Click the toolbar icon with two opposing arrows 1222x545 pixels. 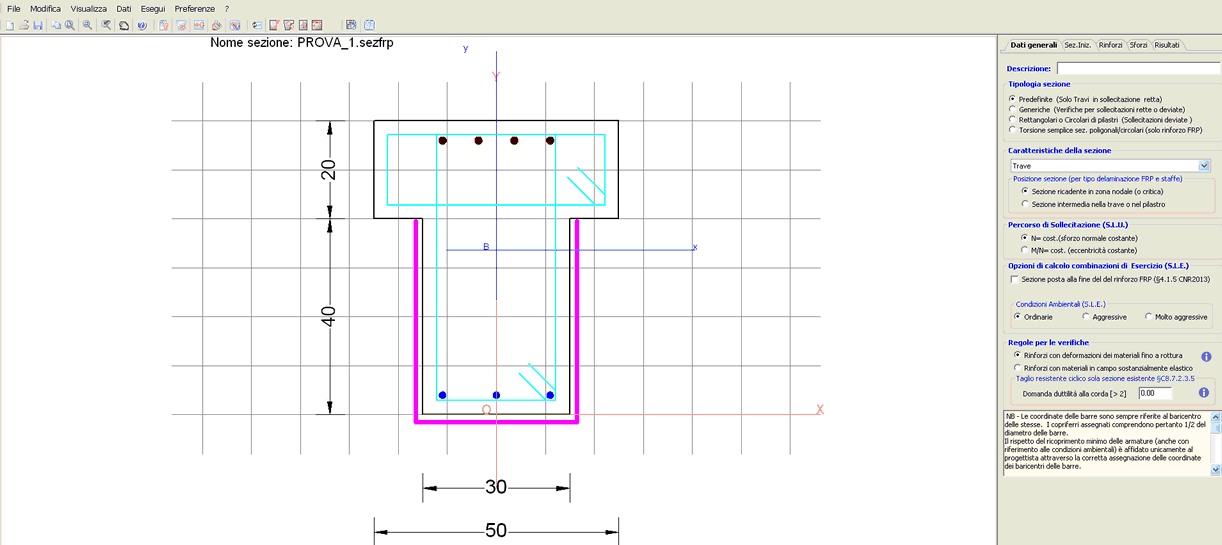pos(257,25)
